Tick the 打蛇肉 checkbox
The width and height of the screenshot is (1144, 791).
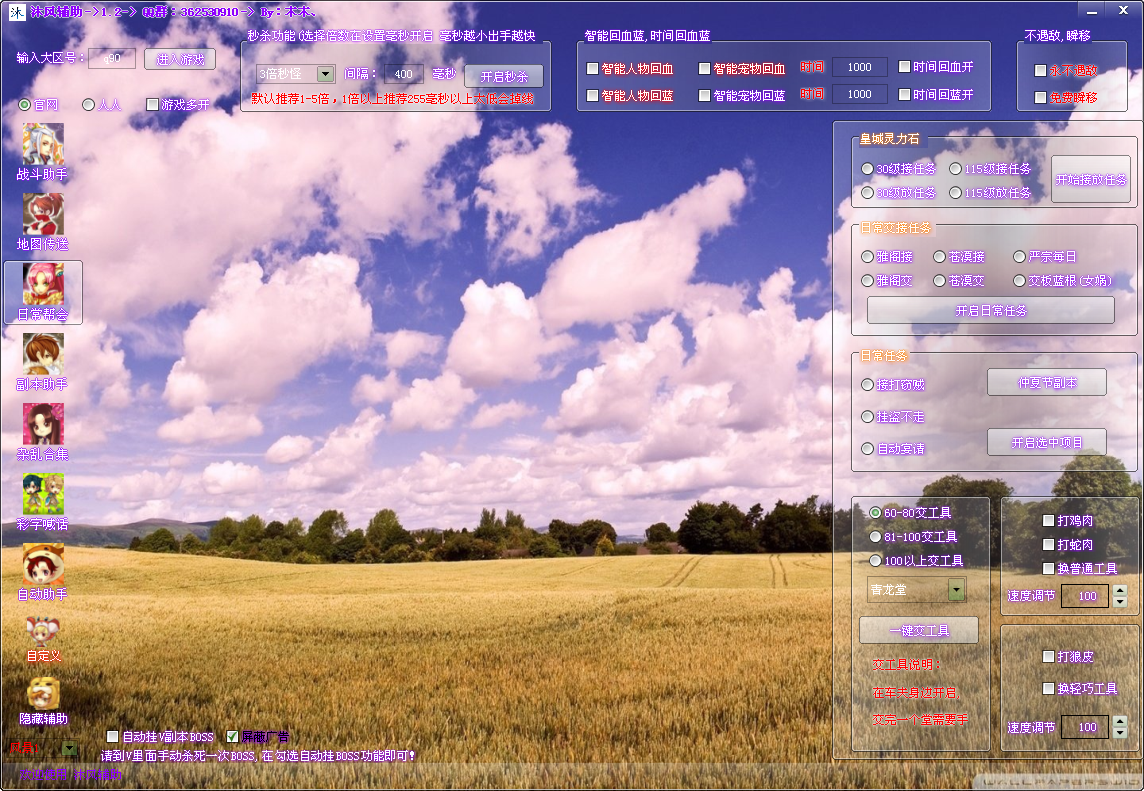coord(1048,544)
